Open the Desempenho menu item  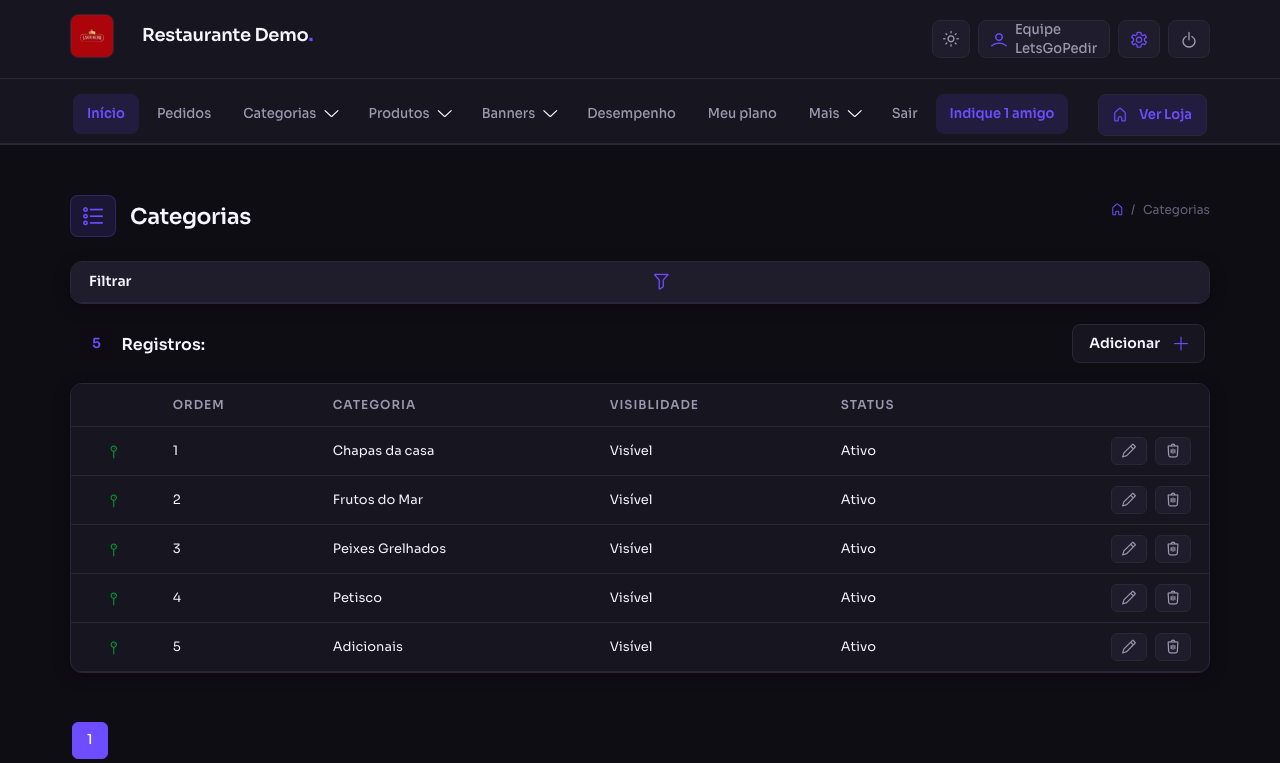click(631, 114)
